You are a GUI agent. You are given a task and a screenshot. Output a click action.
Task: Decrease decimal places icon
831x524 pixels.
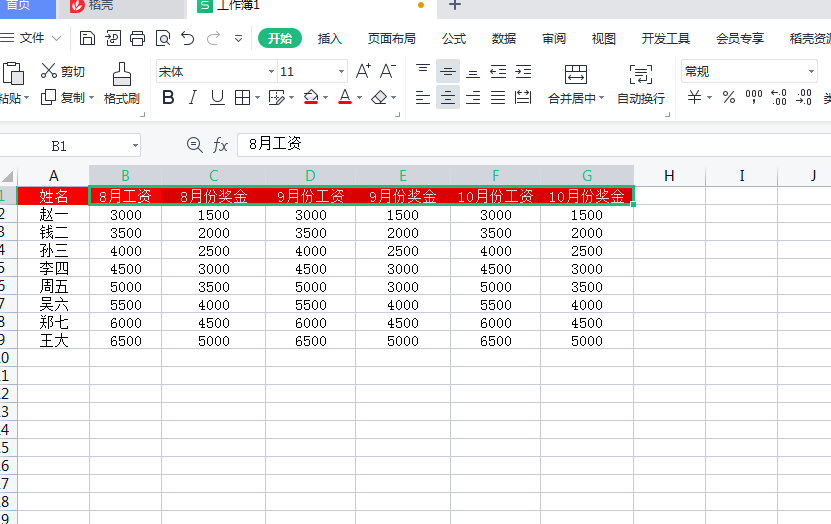804,97
